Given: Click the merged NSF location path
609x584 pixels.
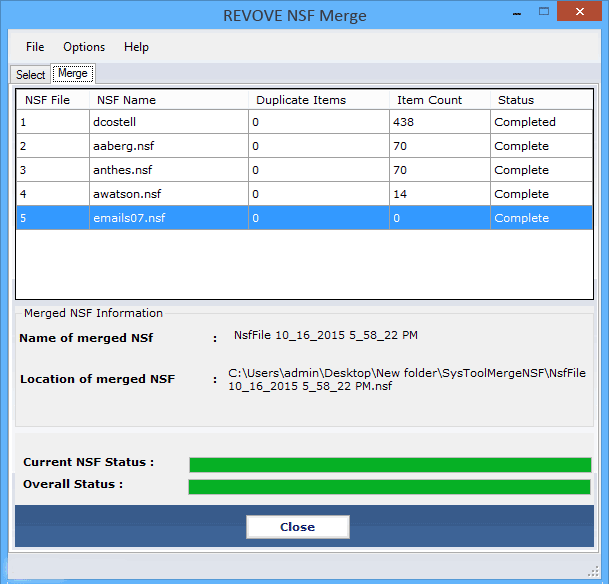Looking at the screenshot, I should (407, 379).
